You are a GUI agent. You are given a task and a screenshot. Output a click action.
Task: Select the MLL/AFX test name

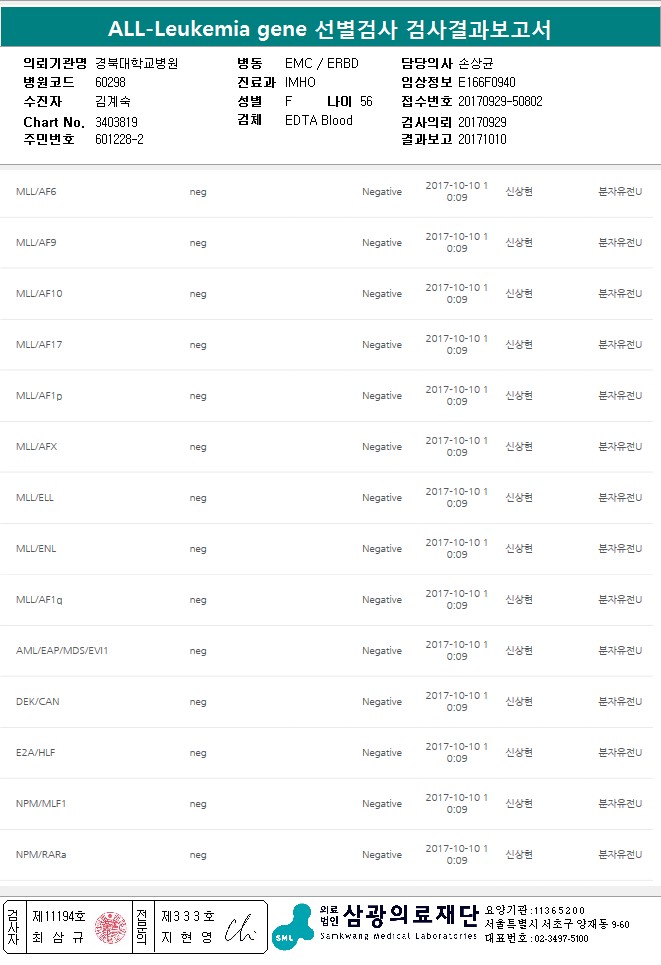point(36,447)
